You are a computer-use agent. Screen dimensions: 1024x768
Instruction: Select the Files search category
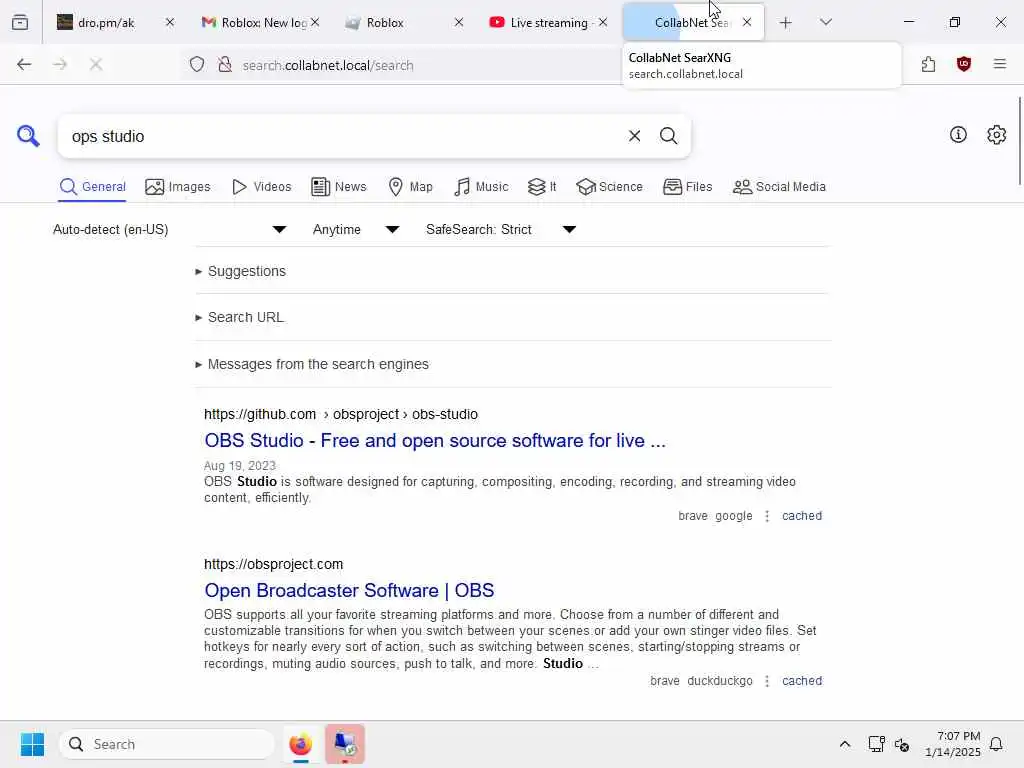pyautogui.click(x=687, y=187)
